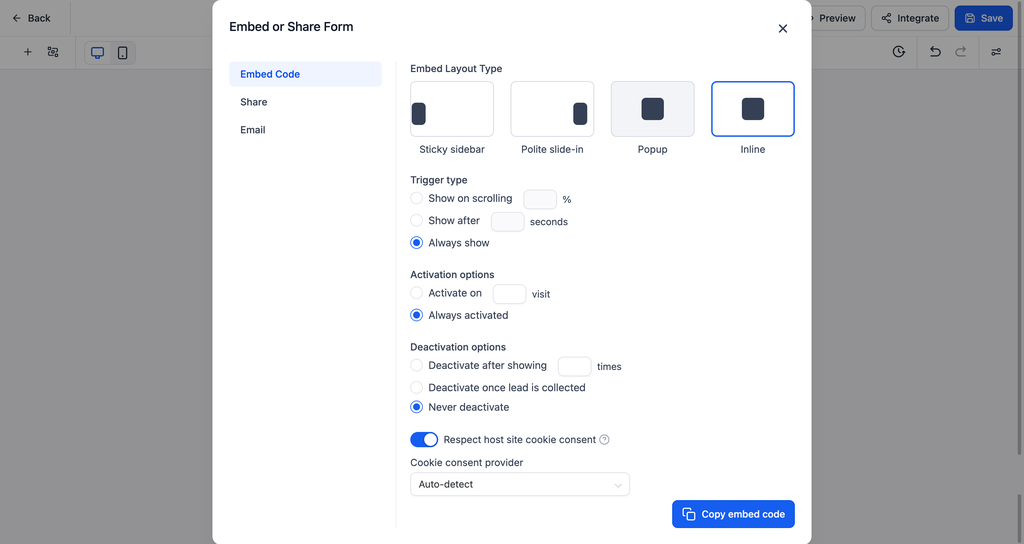Screen dimensions: 1024x544
Task: Select Show after seconds trigger
Action: click(x=417, y=221)
